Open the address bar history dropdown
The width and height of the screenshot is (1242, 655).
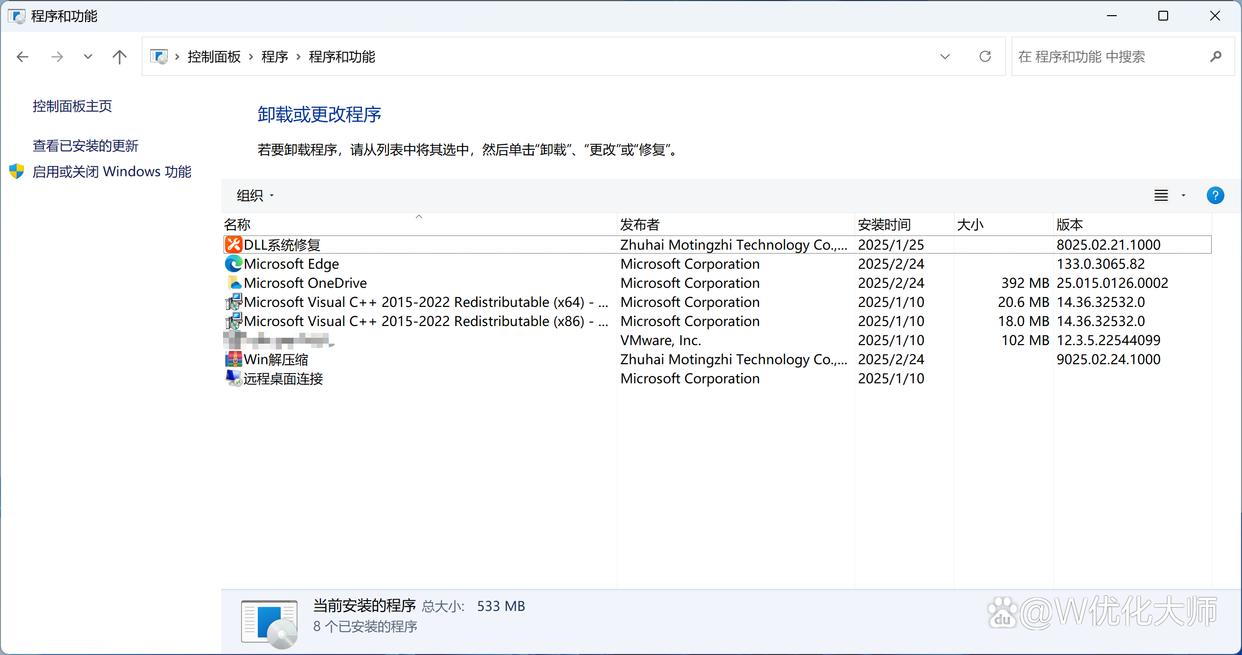point(945,57)
